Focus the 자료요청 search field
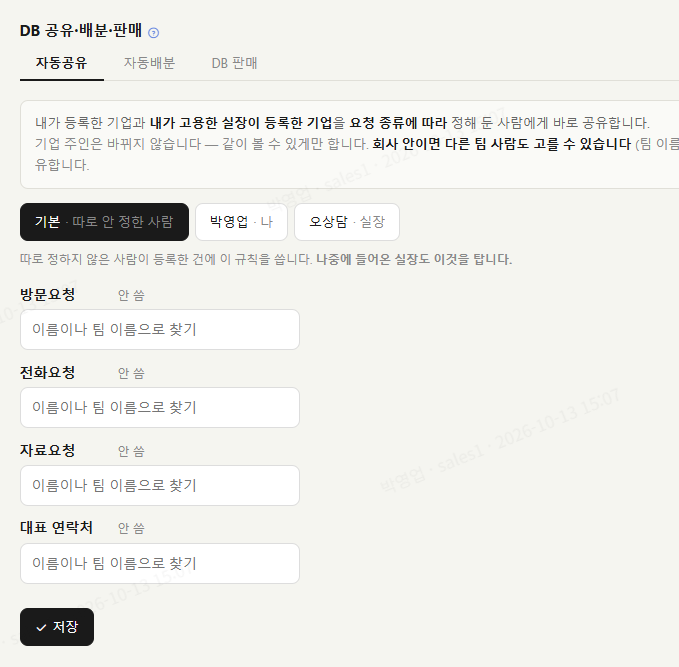This screenshot has width=679, height=667. (x=160, y=486)
